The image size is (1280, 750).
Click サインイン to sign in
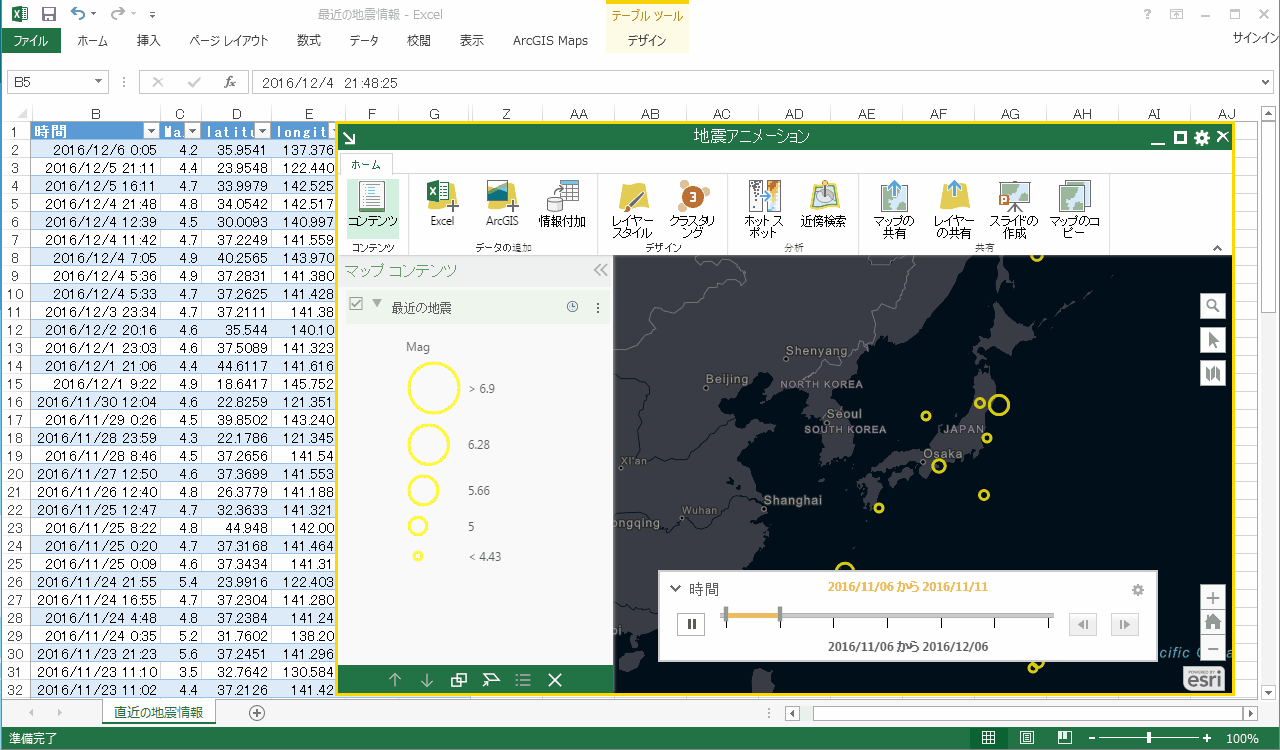pos(1255,38)
